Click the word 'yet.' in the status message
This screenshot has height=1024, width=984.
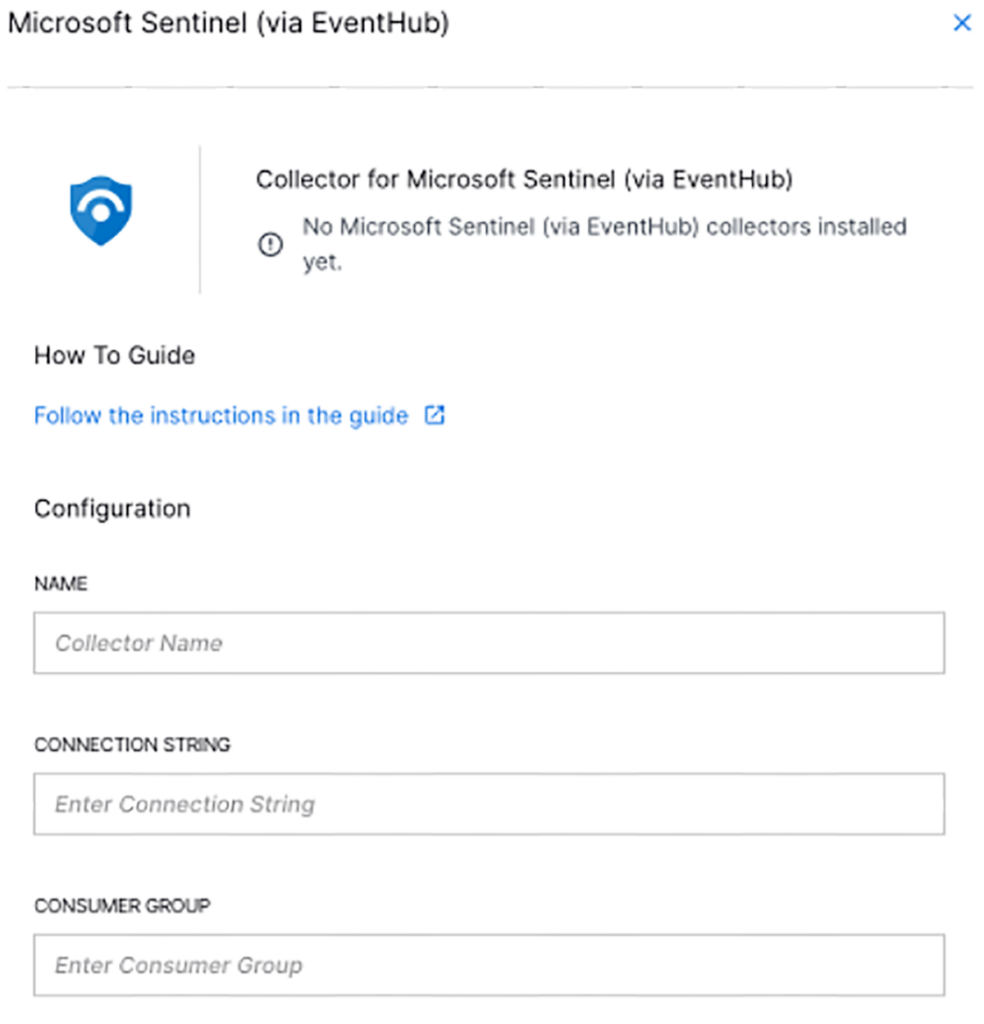(323, 265)
